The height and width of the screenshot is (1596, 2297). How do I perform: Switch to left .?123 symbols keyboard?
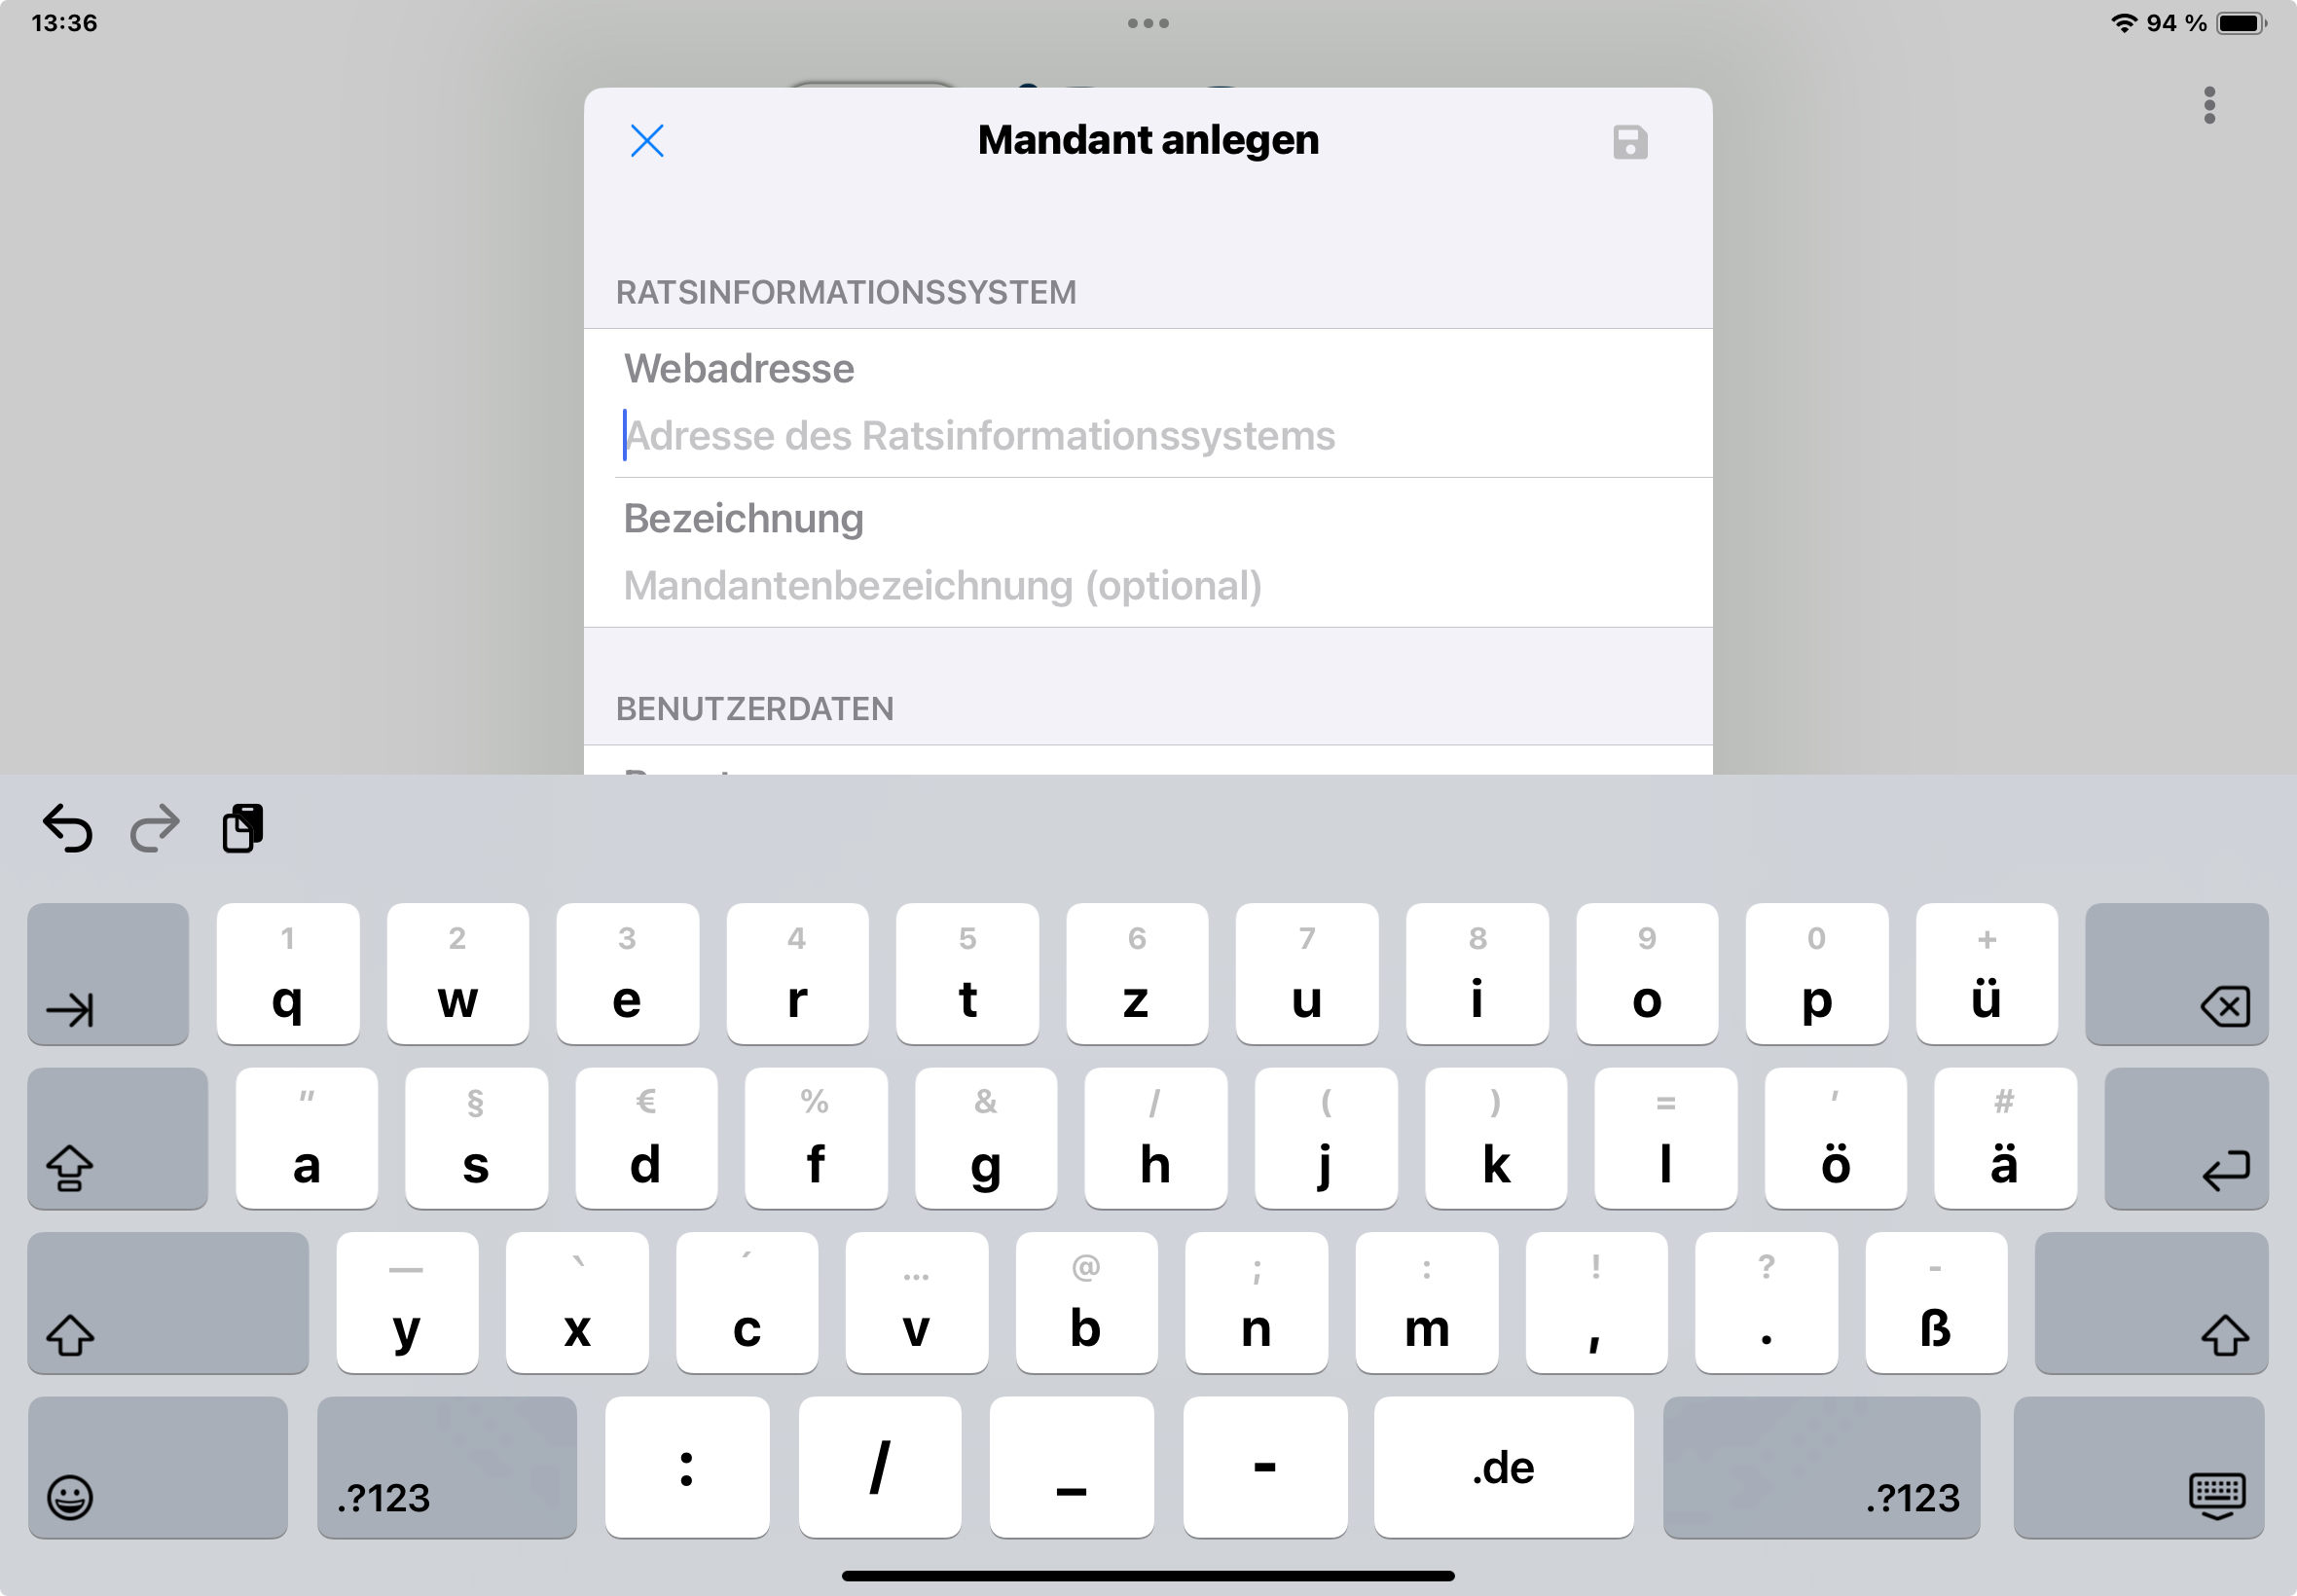pyautogui.click(x=447, y=1467)
